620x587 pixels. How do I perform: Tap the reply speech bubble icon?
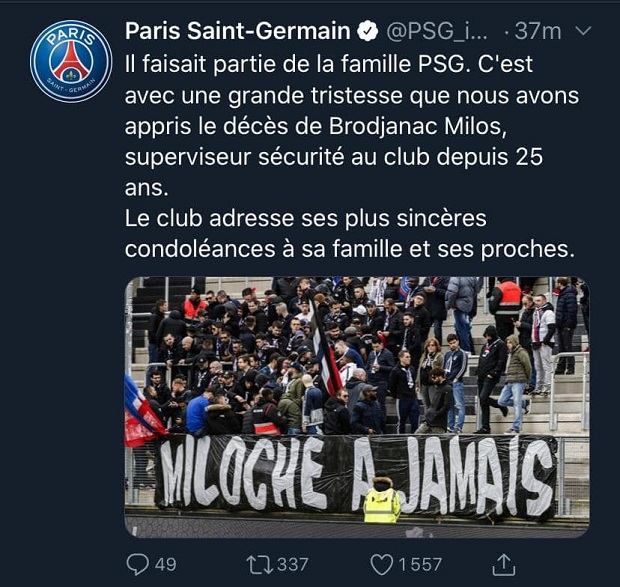[137, 564]
